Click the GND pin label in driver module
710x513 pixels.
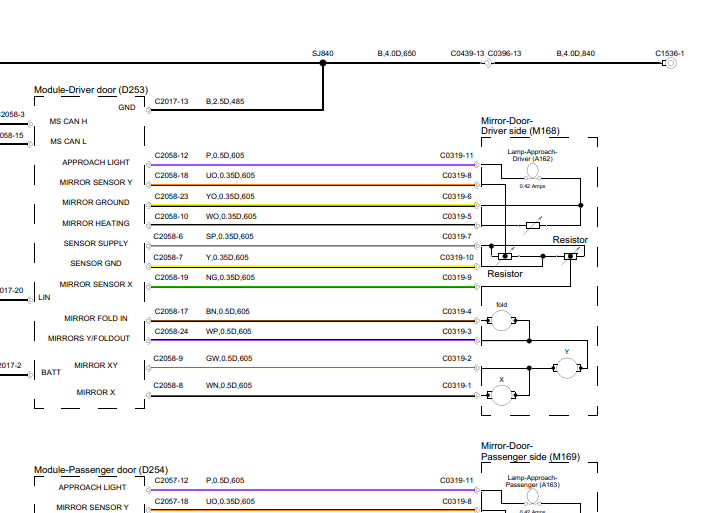pyautogui.click(x=127, y=107)
